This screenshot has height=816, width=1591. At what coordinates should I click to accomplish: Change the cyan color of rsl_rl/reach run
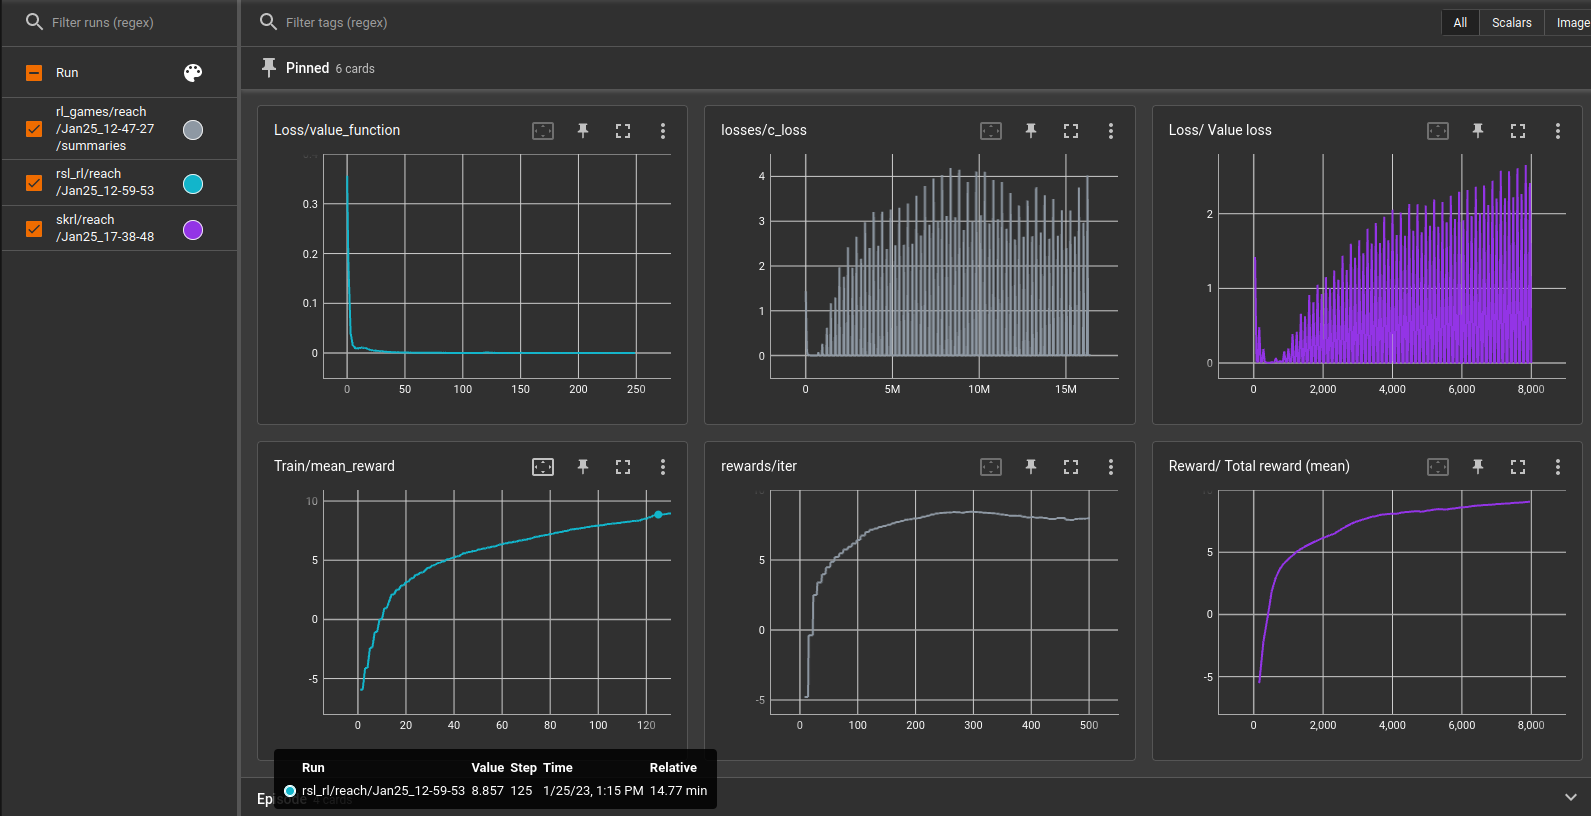193,184
